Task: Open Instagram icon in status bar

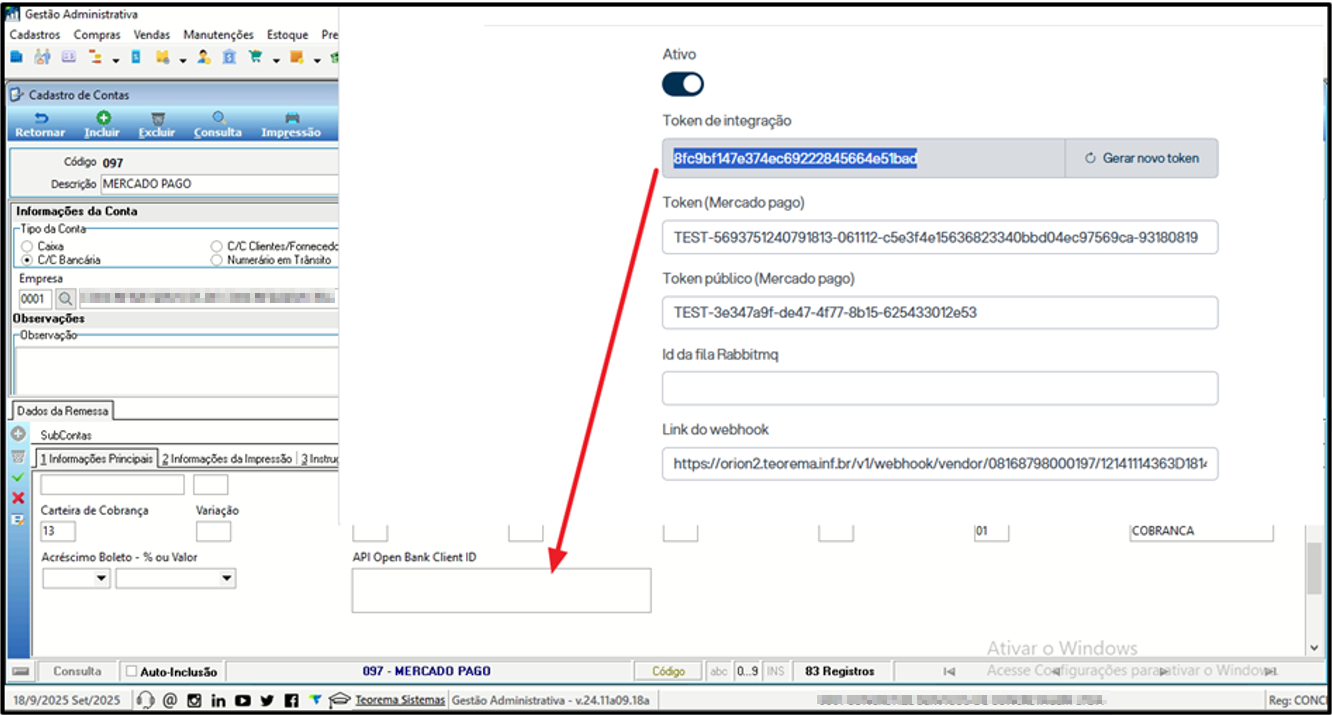Action: click(195, 700)
